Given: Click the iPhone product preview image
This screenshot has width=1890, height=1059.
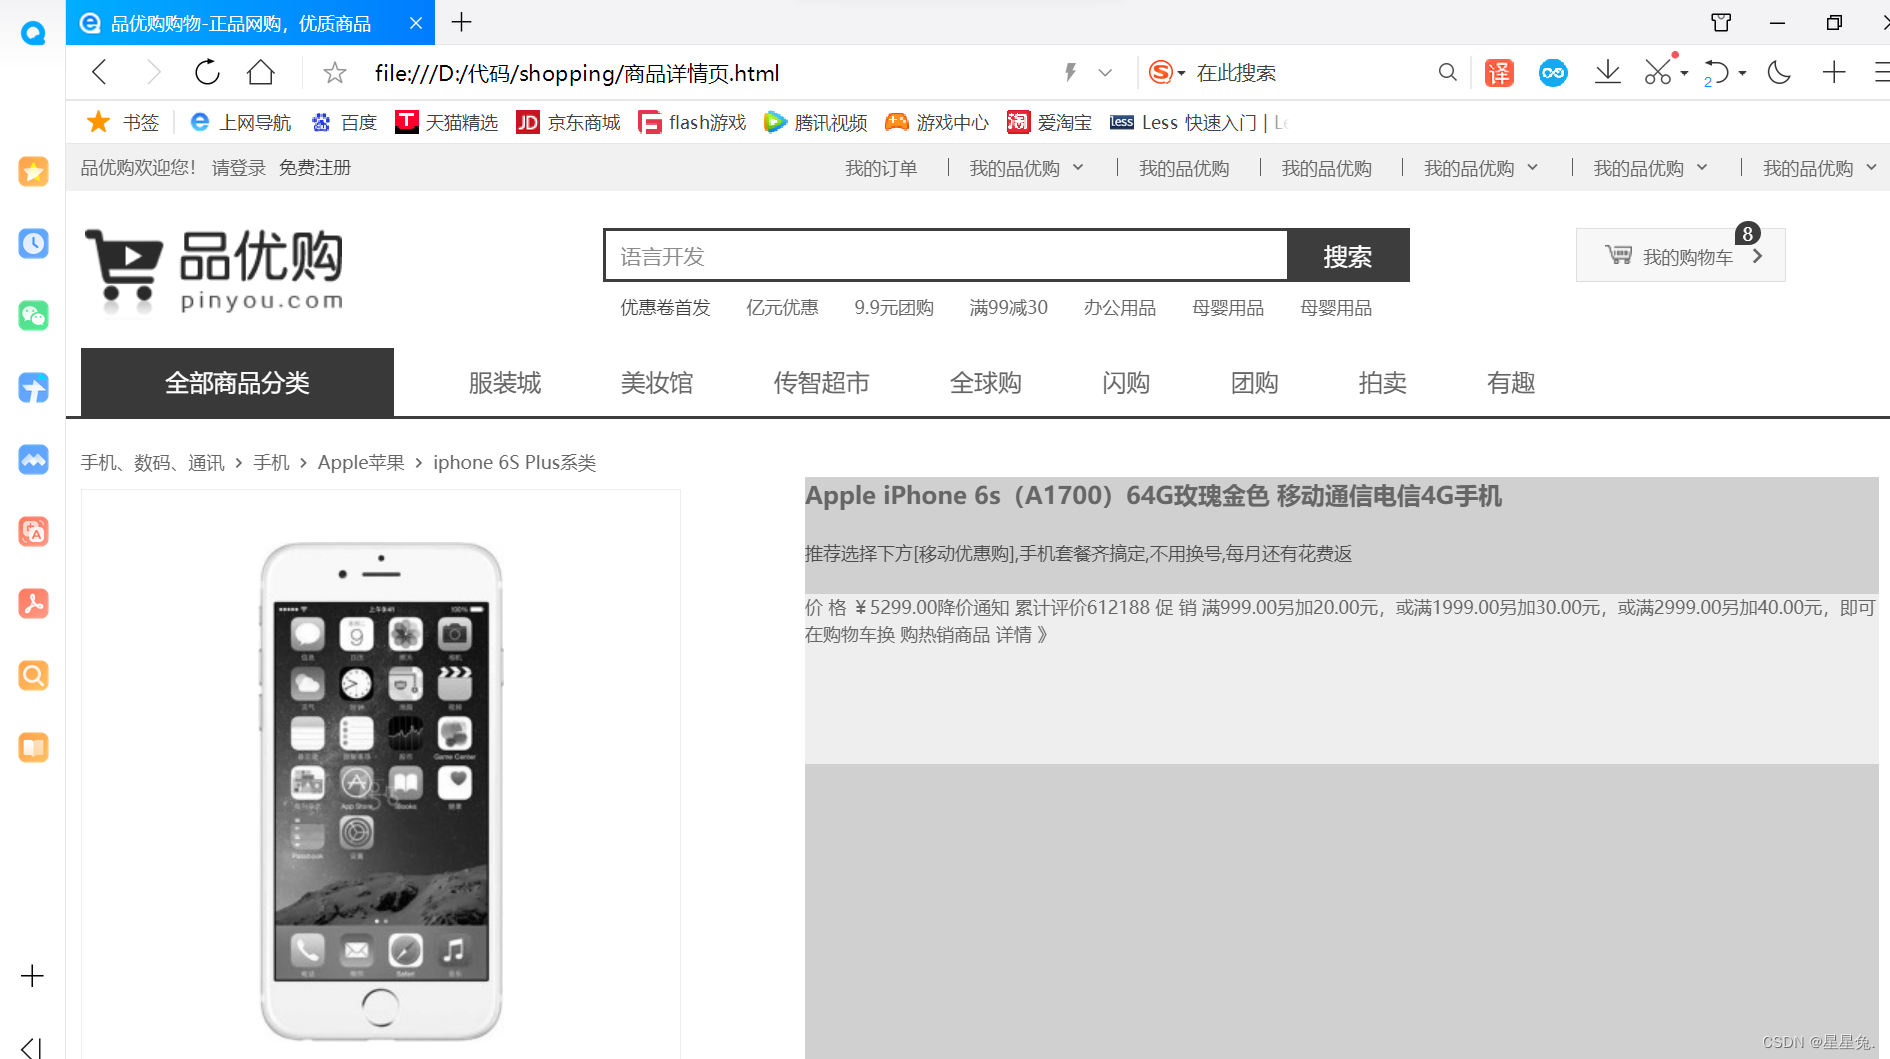Looking at the screenshot, I should [381, 775].
